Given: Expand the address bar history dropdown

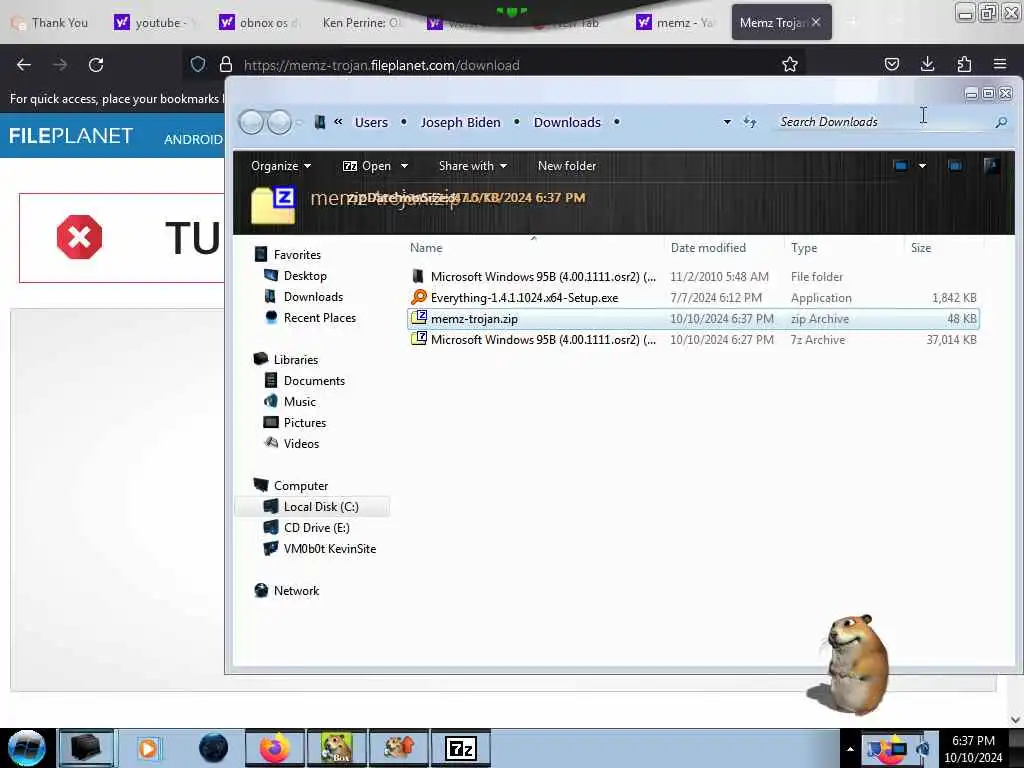Looking at the screenshot, I should pyautogui.click(x=727, y=122).
